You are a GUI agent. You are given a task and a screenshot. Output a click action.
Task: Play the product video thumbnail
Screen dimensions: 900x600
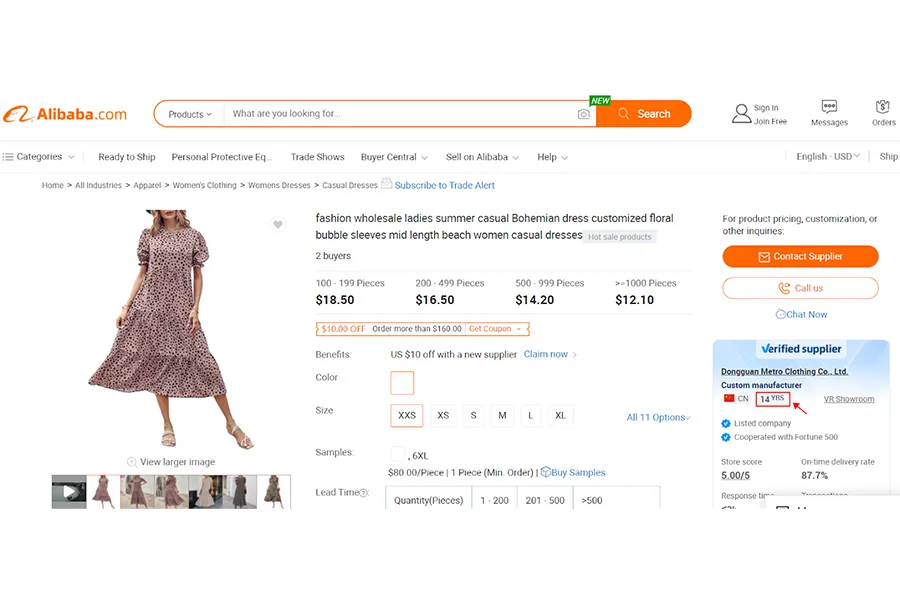69,492
